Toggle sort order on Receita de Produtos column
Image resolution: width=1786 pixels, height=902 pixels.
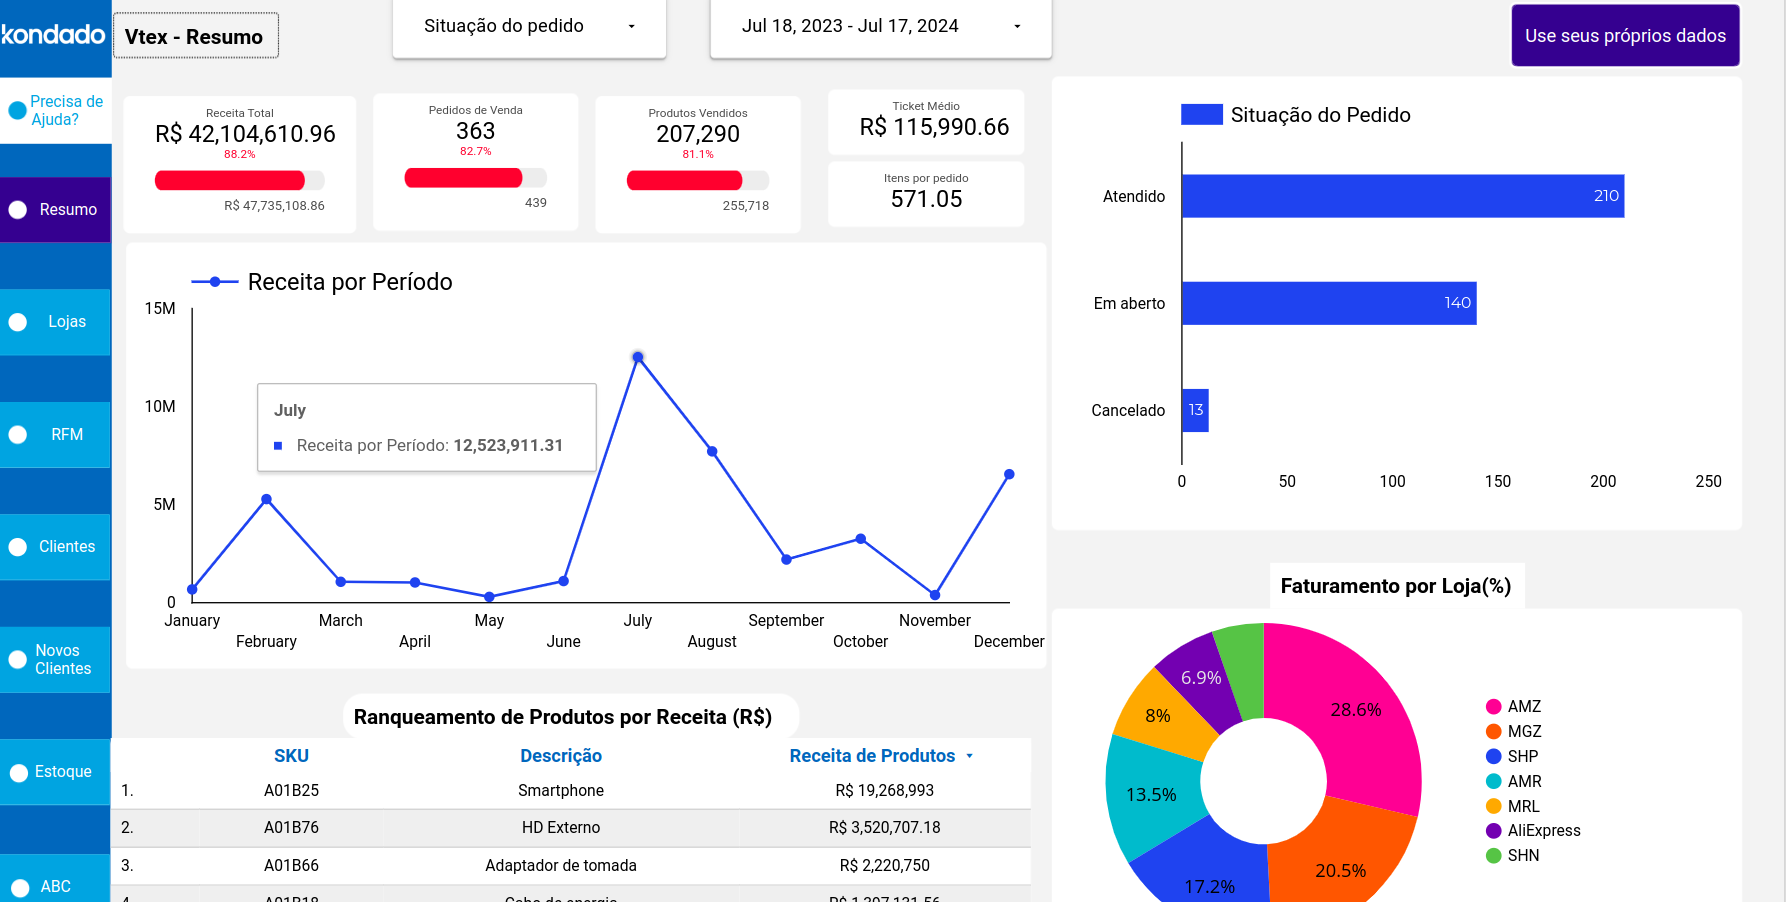pyautogui.click(x=968, y=756)
